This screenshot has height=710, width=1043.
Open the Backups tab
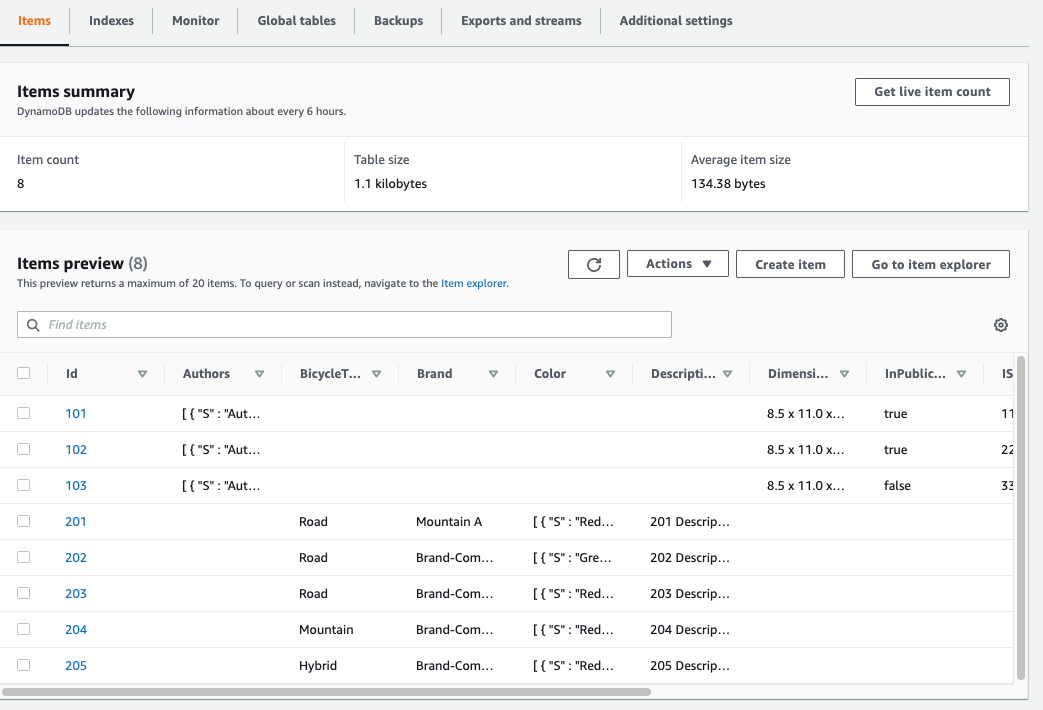398,21
